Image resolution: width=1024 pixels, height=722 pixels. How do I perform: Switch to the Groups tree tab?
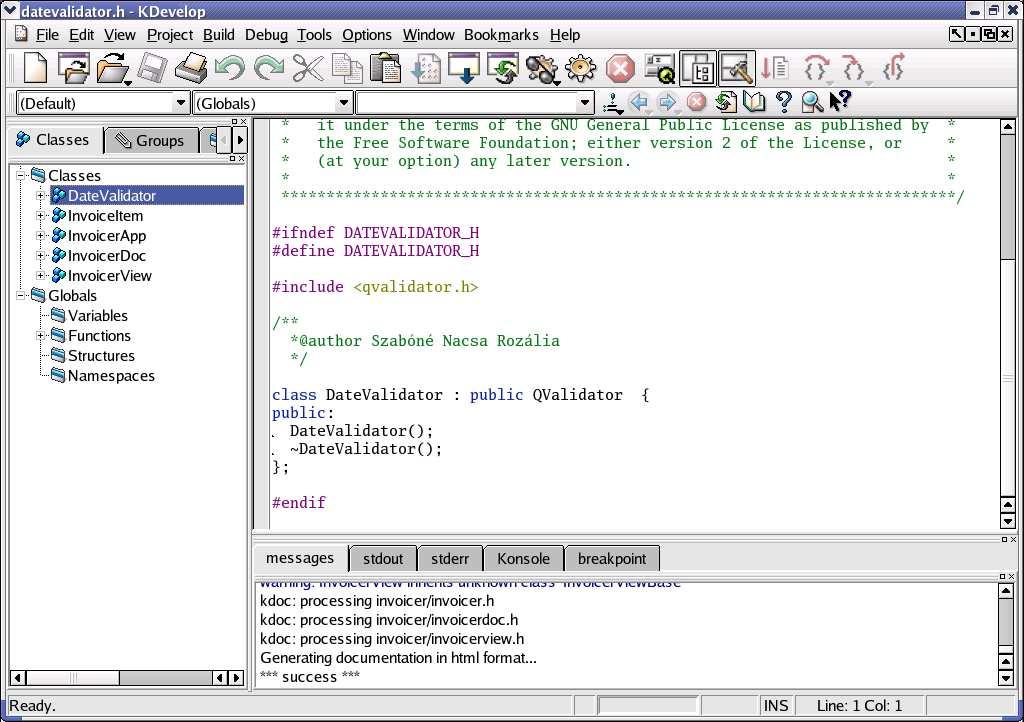point(151,140)
